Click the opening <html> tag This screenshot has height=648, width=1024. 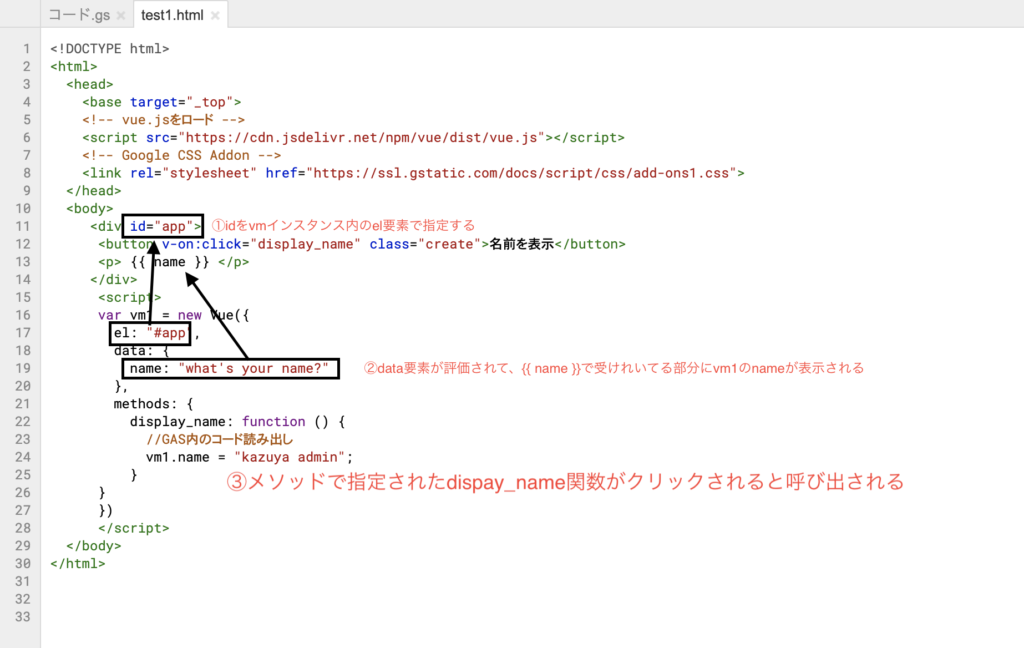pyautogui.click(x=74, y=67)
